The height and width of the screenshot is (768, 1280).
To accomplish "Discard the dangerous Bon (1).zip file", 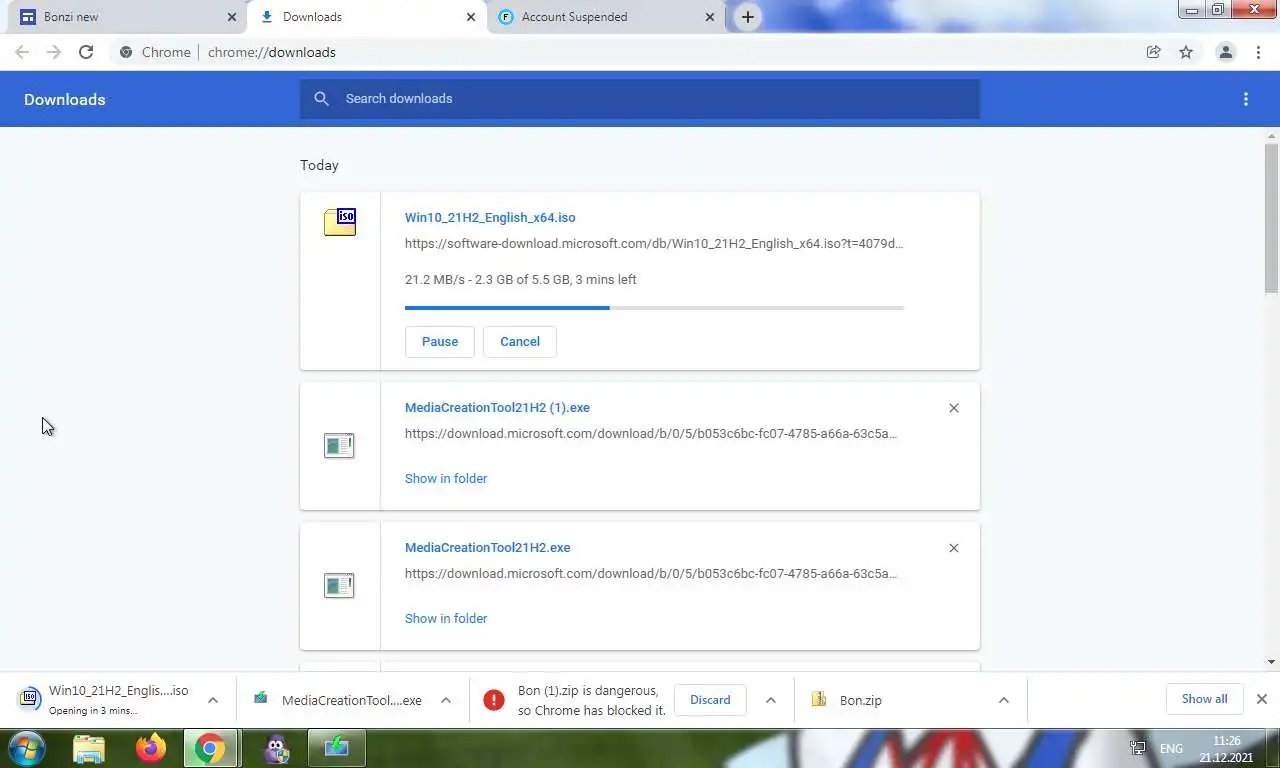I will 710,700.
